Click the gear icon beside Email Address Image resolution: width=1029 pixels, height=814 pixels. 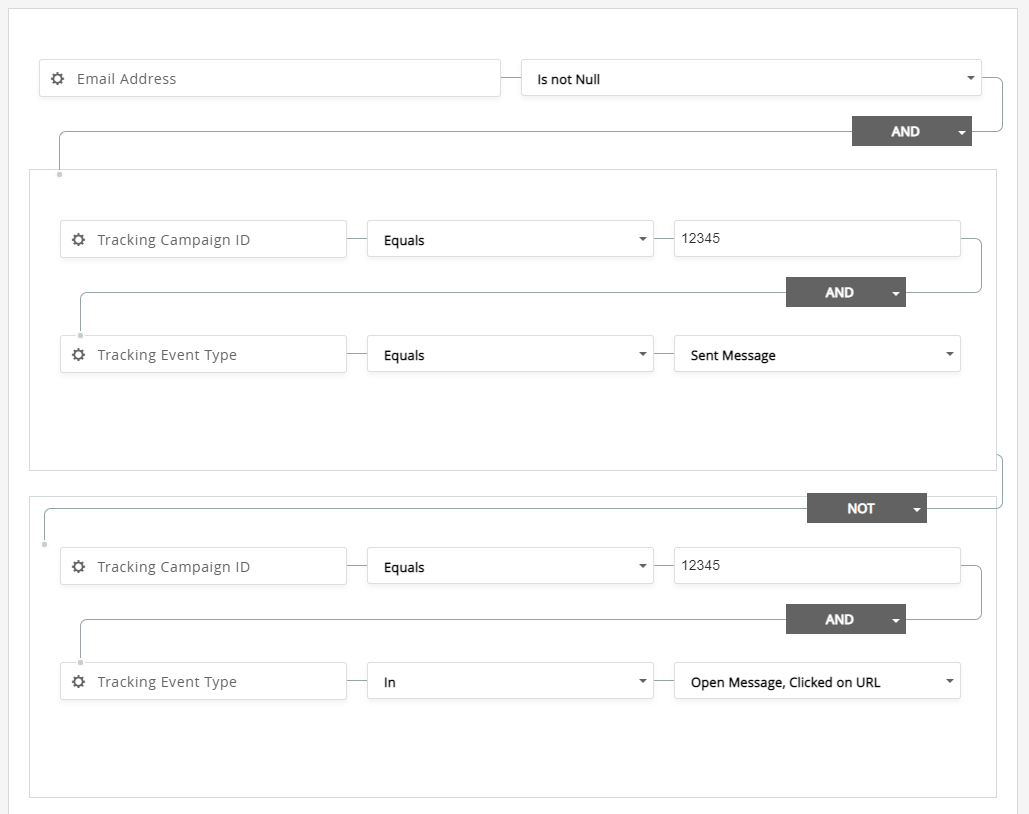point(58,79)
